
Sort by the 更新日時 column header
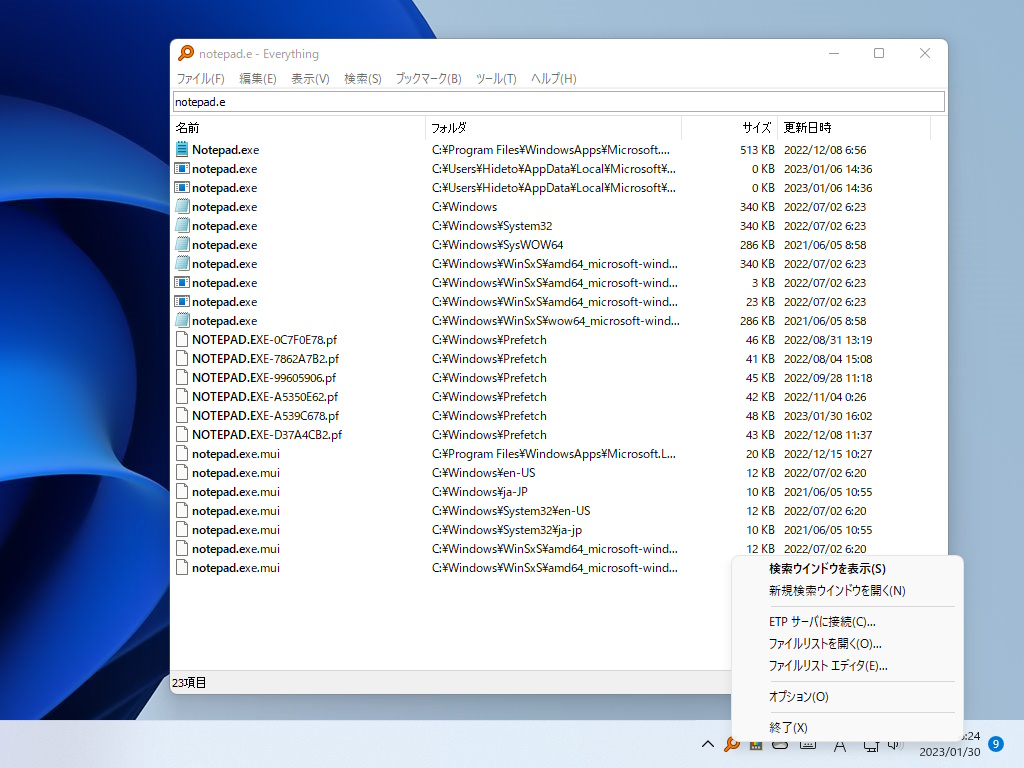click(x=854, y=127)
